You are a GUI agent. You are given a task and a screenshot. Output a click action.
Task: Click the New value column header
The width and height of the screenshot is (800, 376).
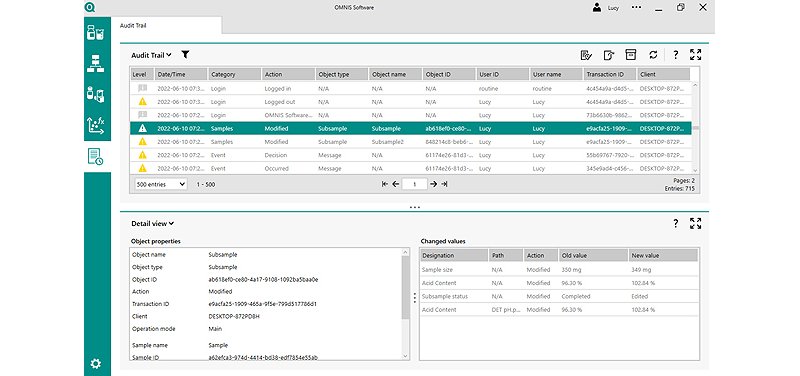[663, 255]
